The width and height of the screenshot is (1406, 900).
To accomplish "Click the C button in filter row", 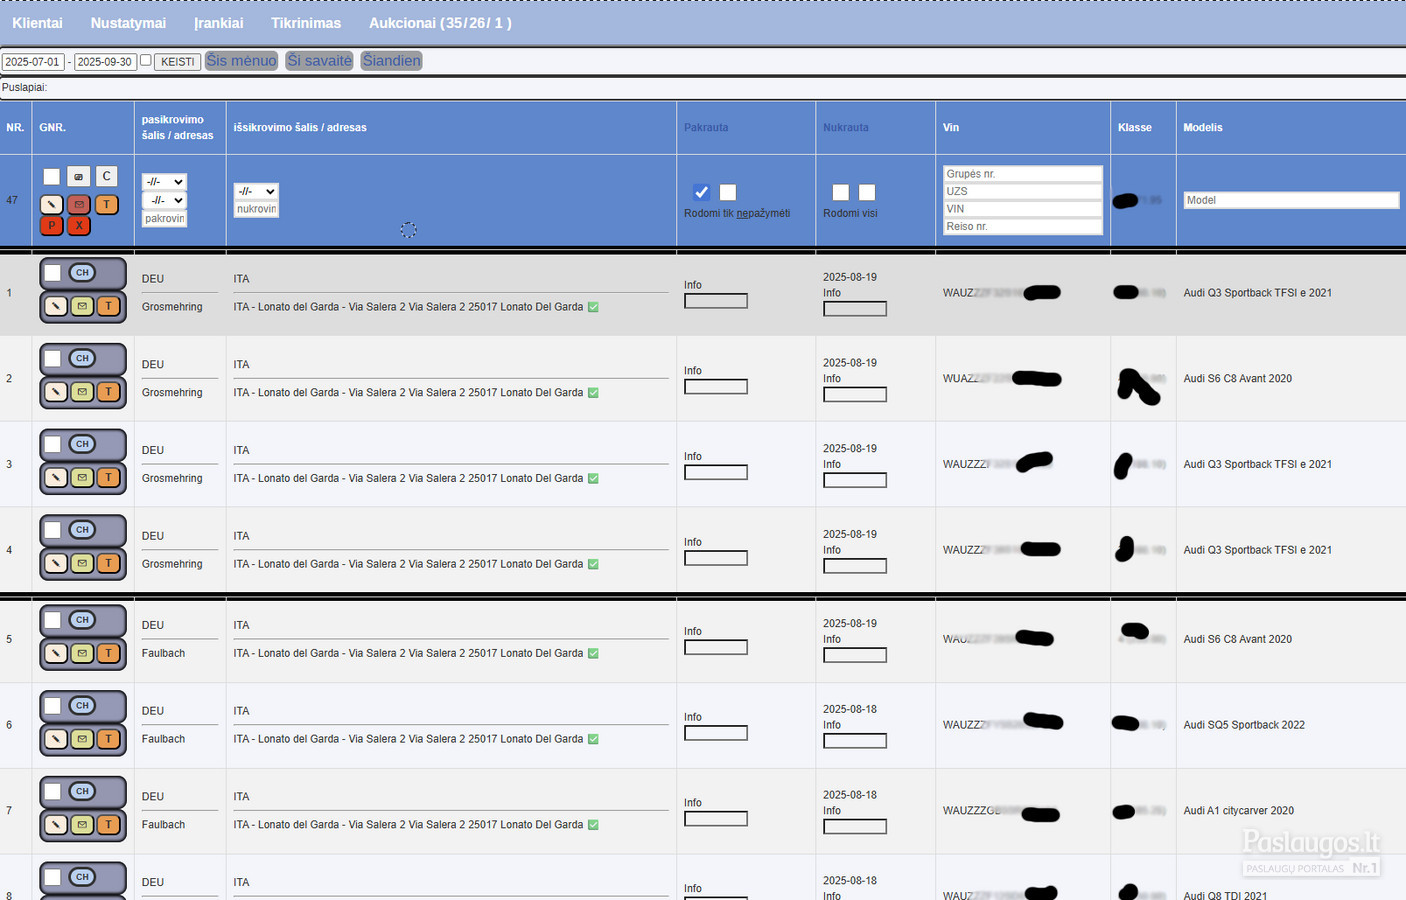I will coord(106,176).
